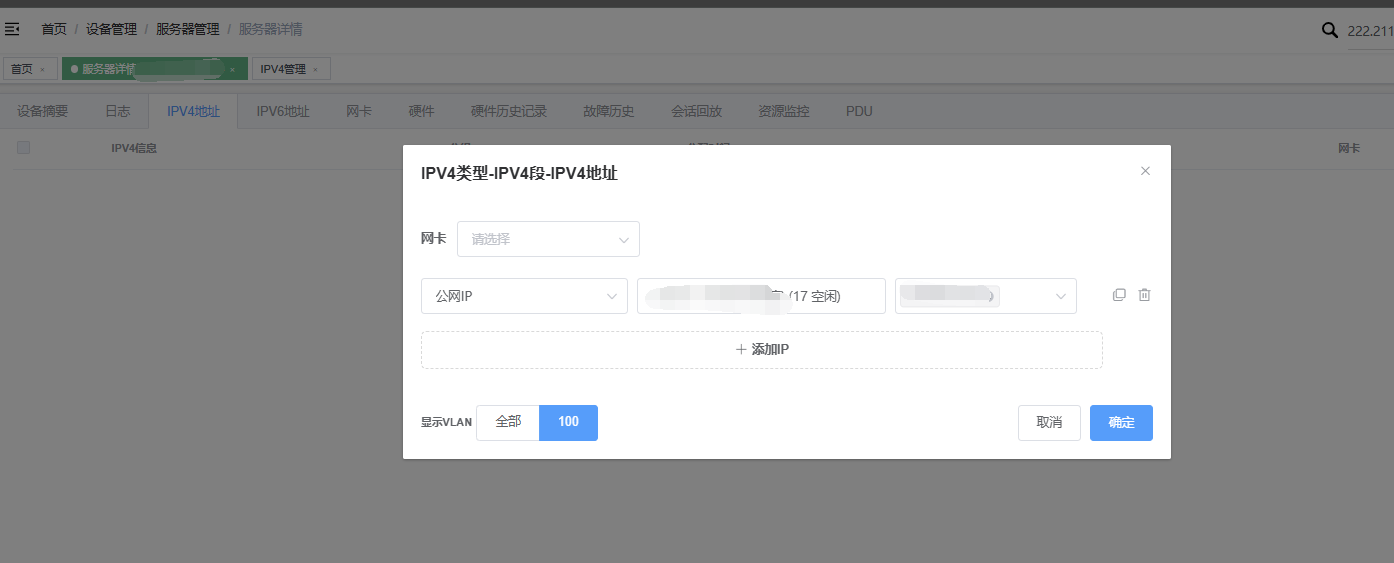Open the IPV4 address dropdown on the right
Screen dimensions: 1394x563
point(985,296)
